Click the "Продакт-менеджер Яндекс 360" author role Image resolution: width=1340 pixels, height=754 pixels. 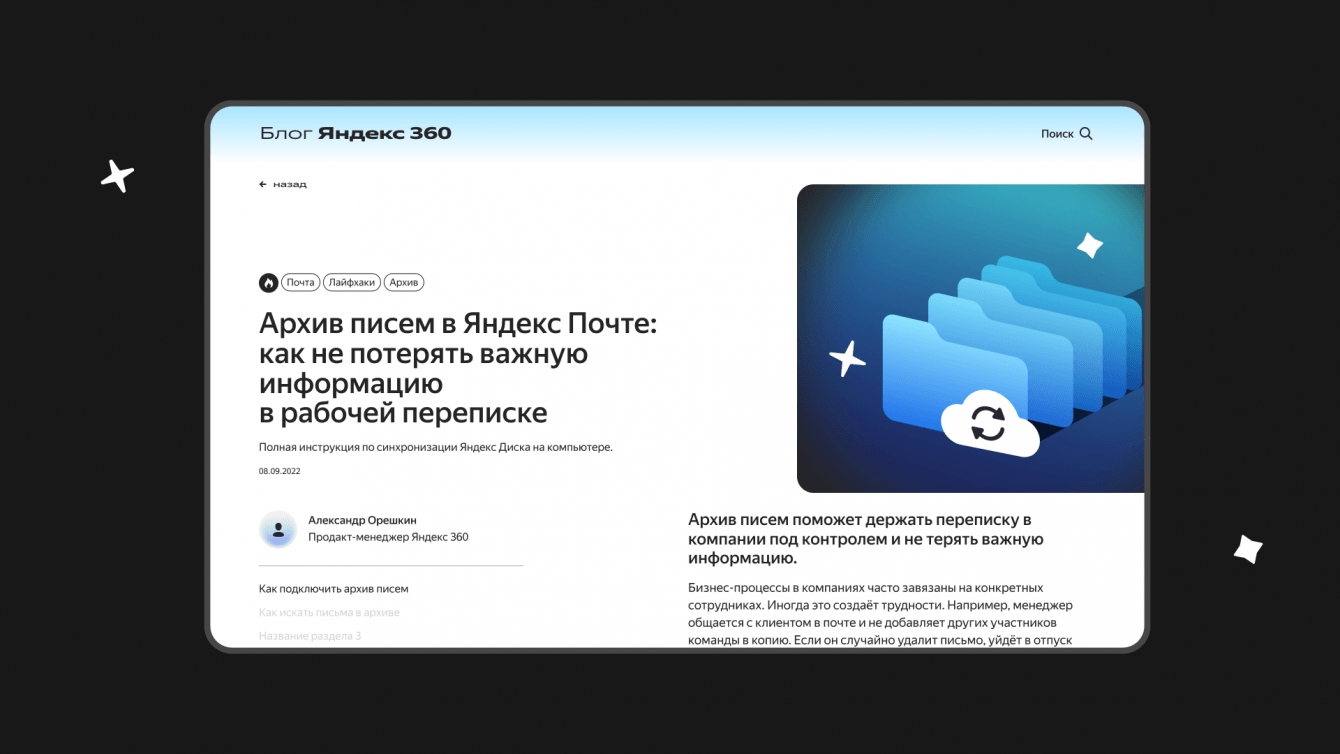388,537
